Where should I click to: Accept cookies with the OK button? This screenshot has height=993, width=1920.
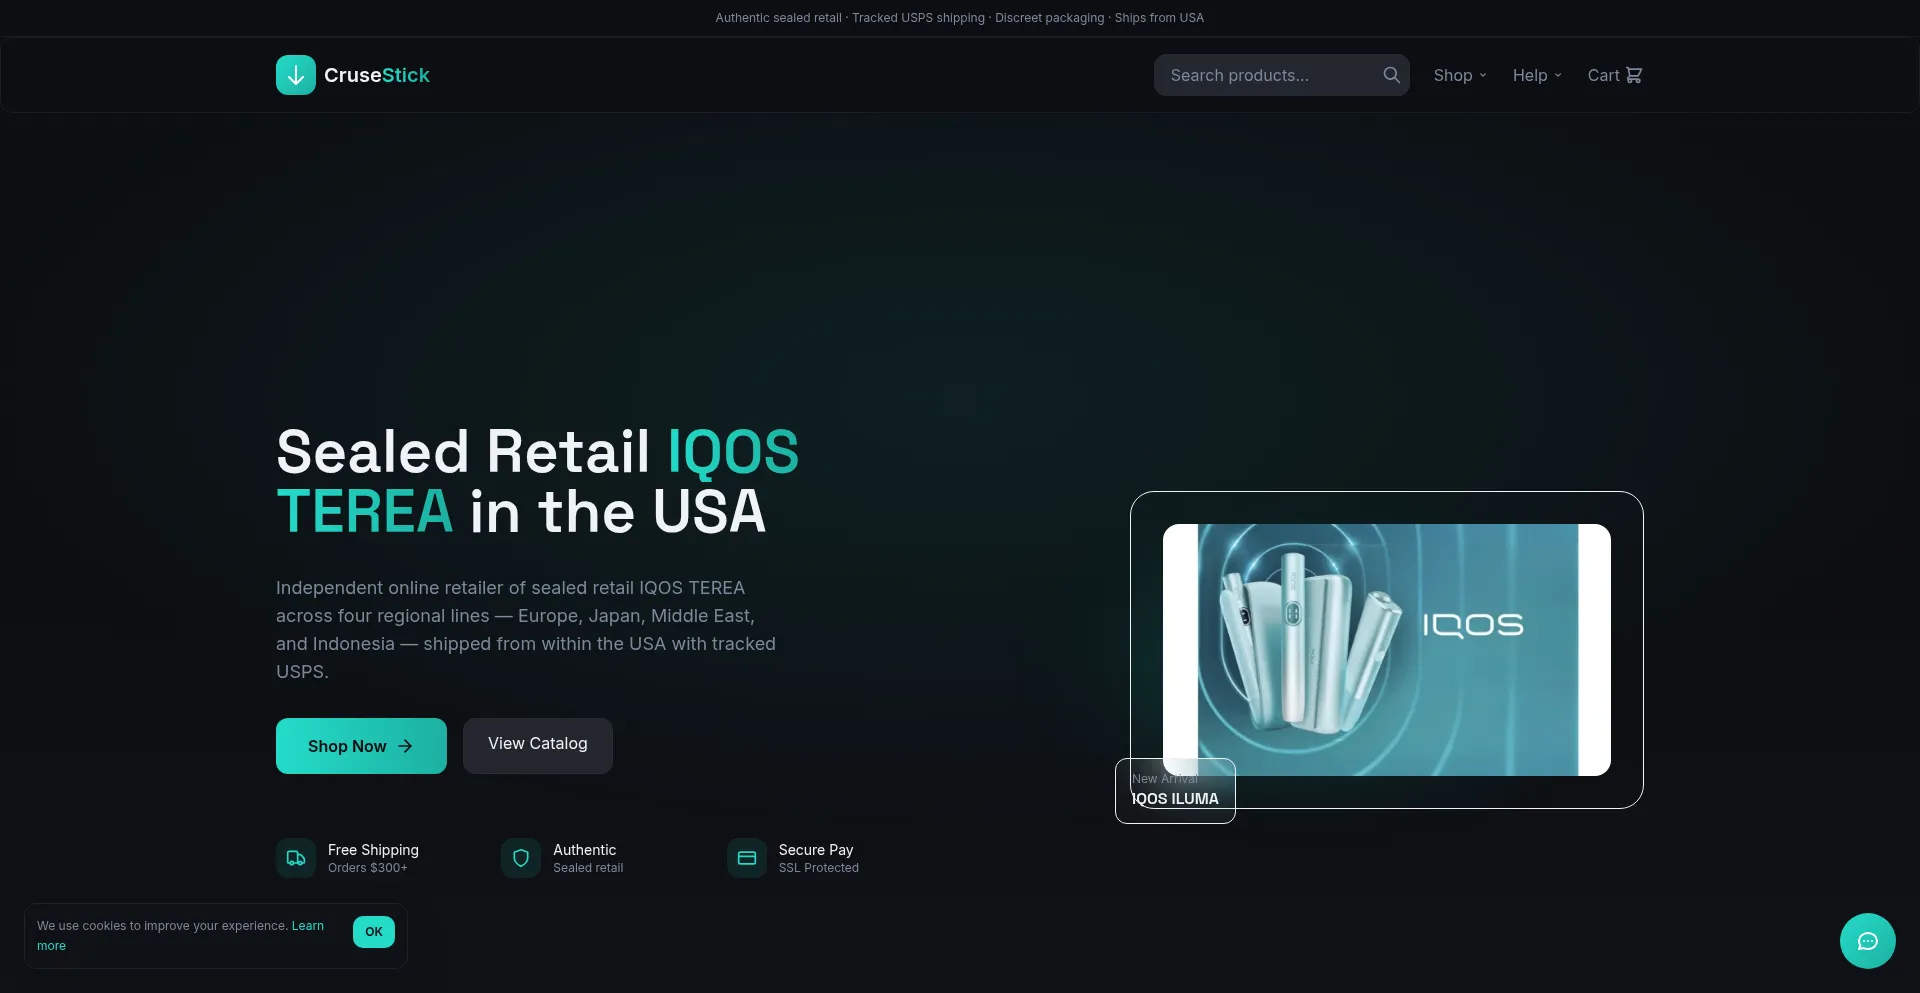click(374, 932)
